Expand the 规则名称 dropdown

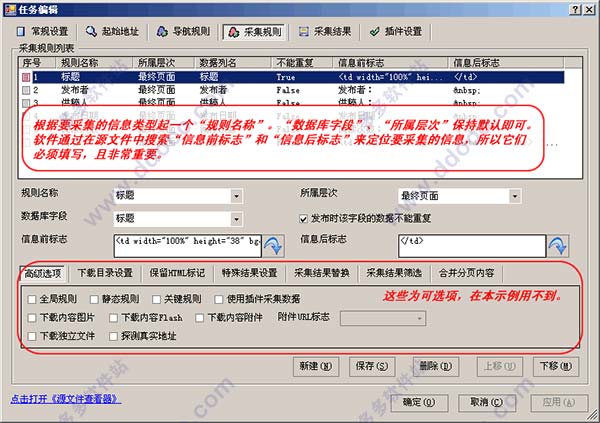pyautogui.click(x=236, y=196)
